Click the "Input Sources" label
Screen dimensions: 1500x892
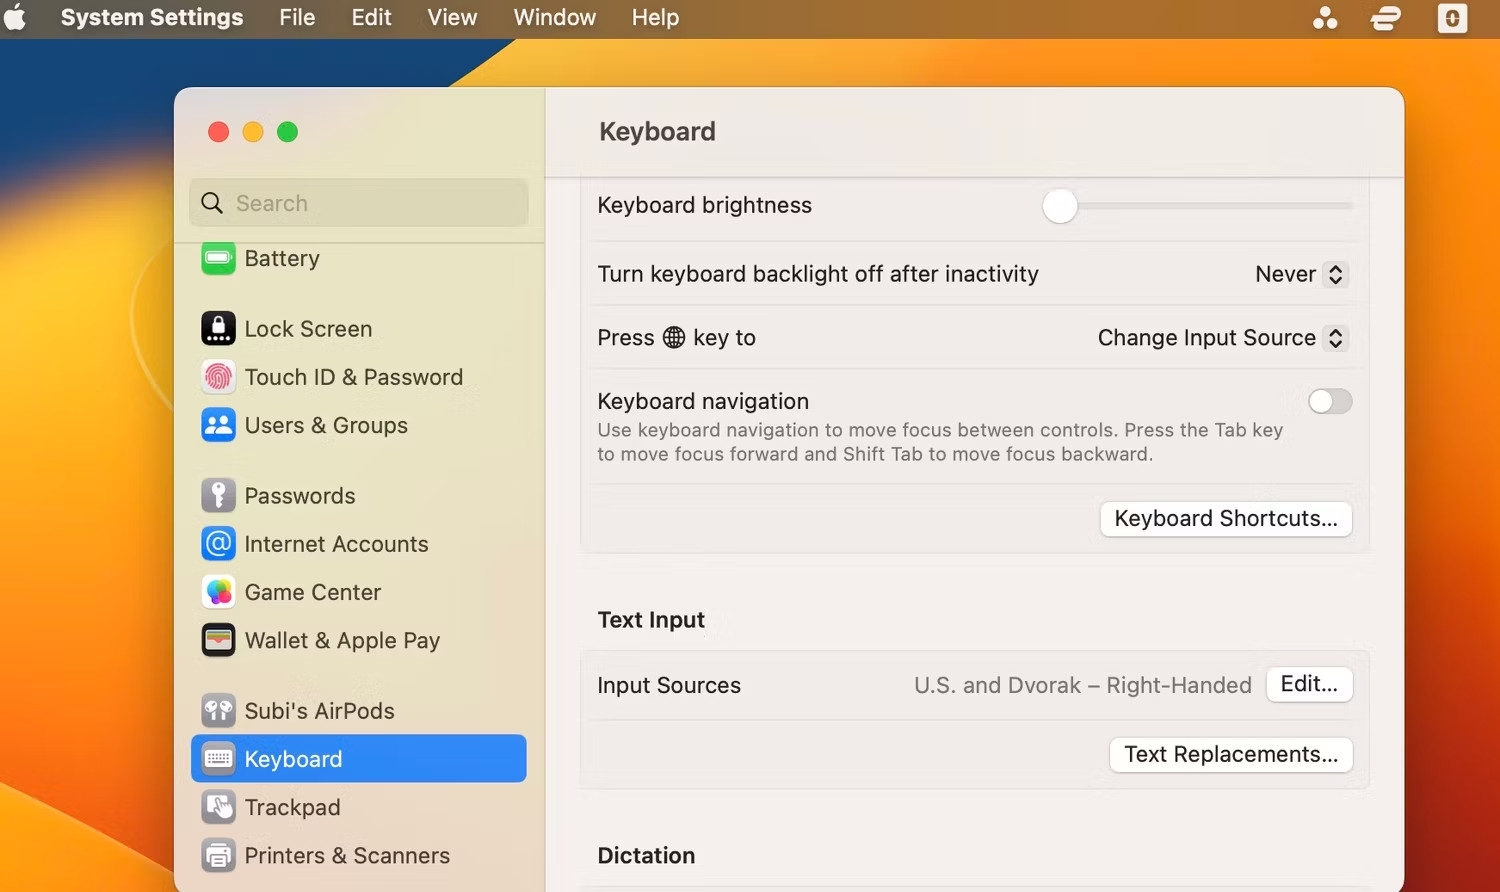coord(669,685)
